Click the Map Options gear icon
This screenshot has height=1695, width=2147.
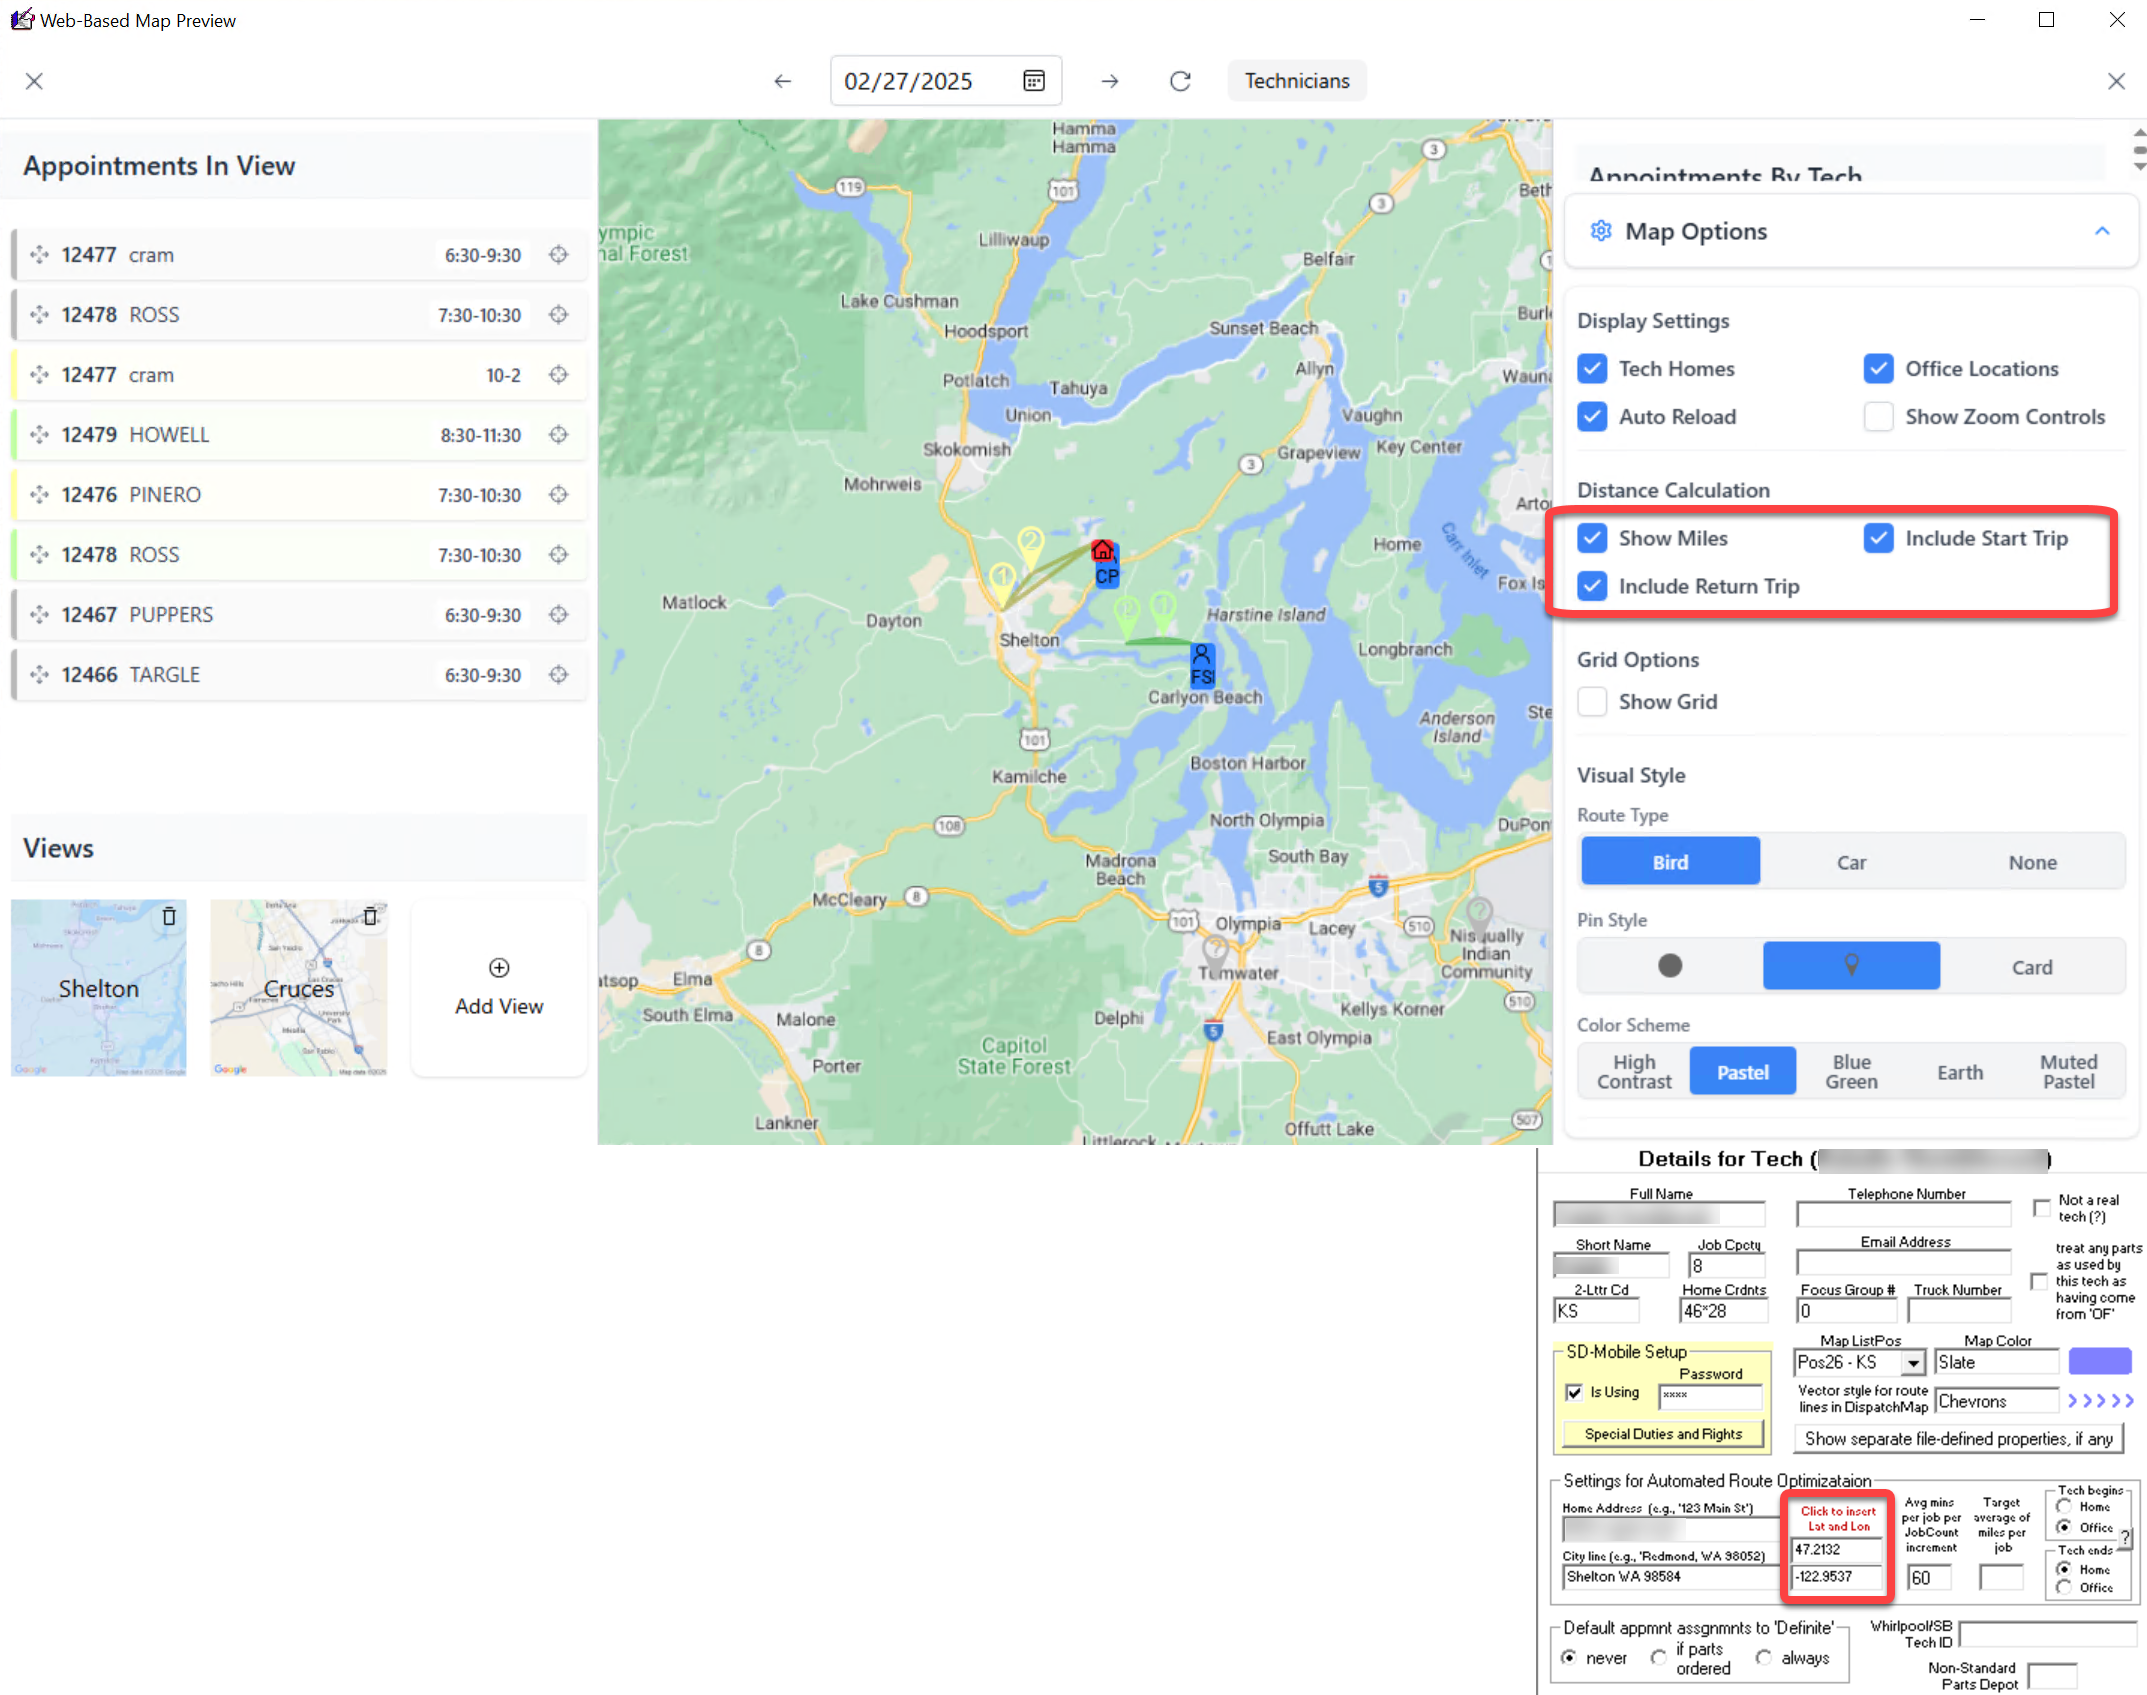[x=1601, y=231]
